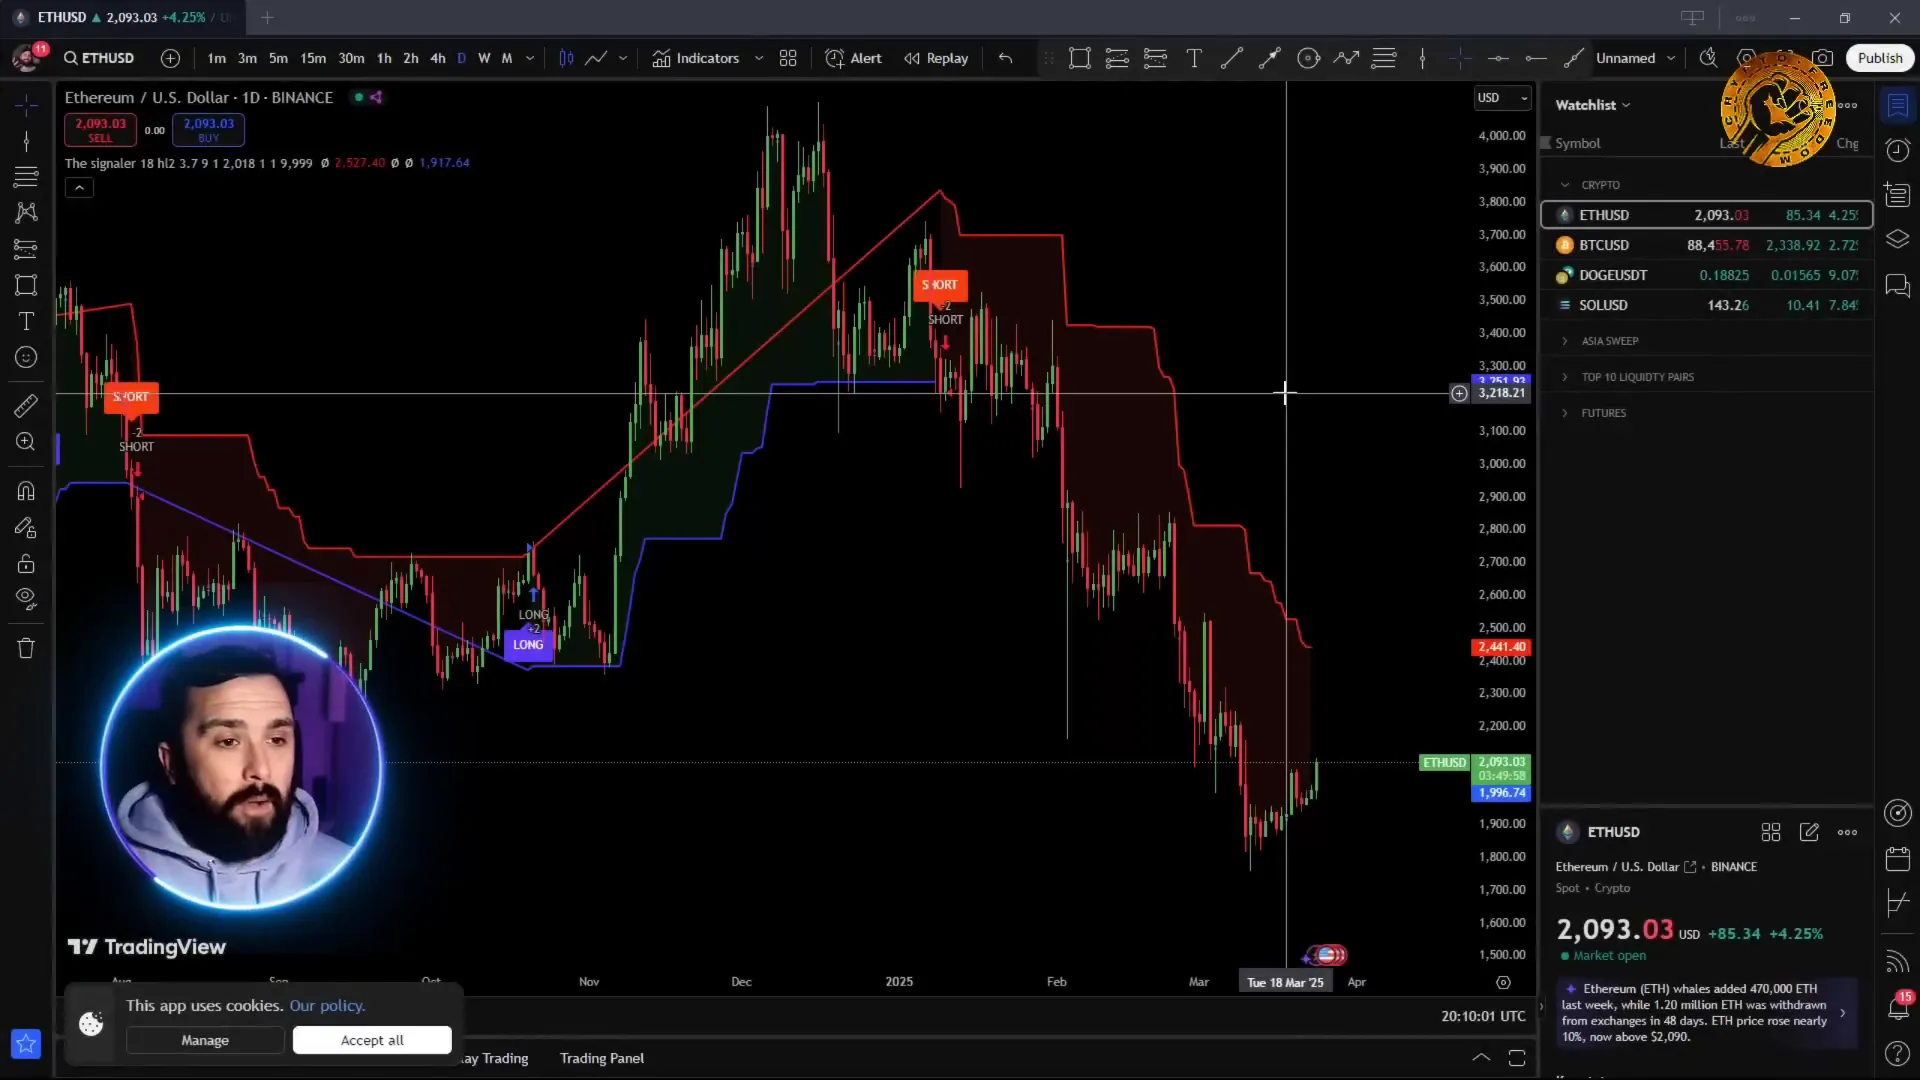
Task: Select the vertical line tool in top toolbar
Action: [1422, 58]
